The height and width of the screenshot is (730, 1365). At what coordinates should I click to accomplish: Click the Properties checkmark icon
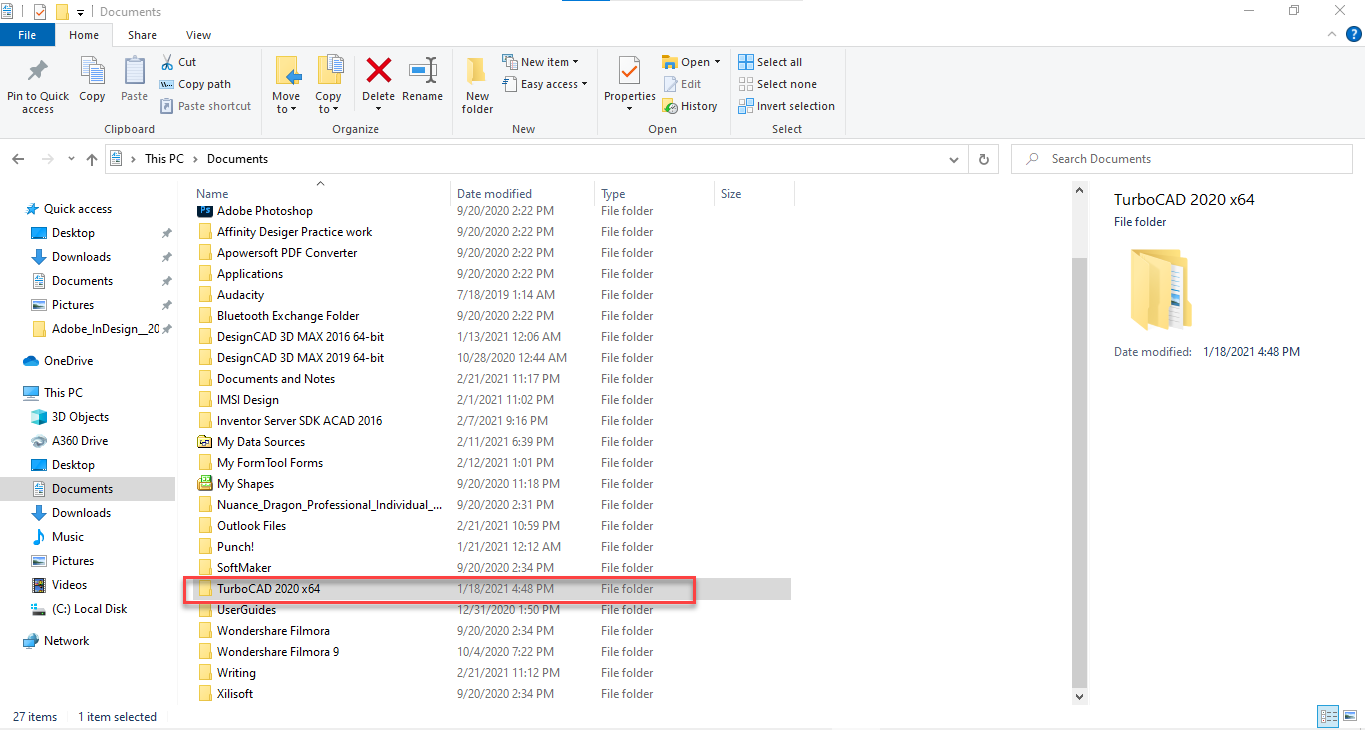pyautogui.click(x=629, y=71)
